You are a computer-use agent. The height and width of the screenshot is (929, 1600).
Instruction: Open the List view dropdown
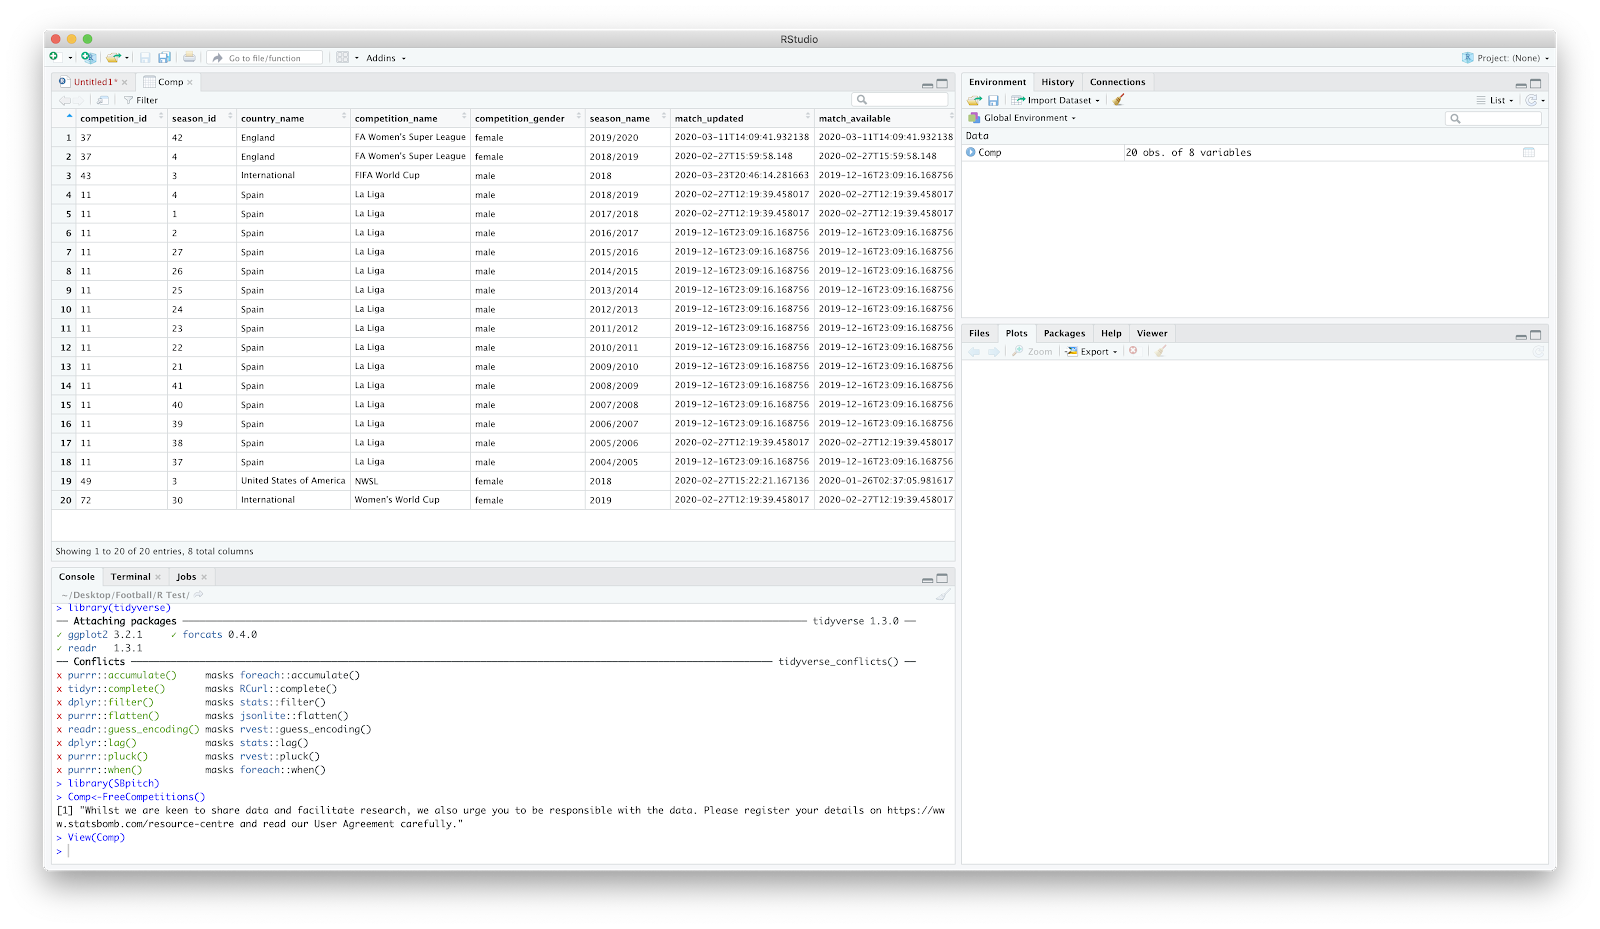(1495, 100)
